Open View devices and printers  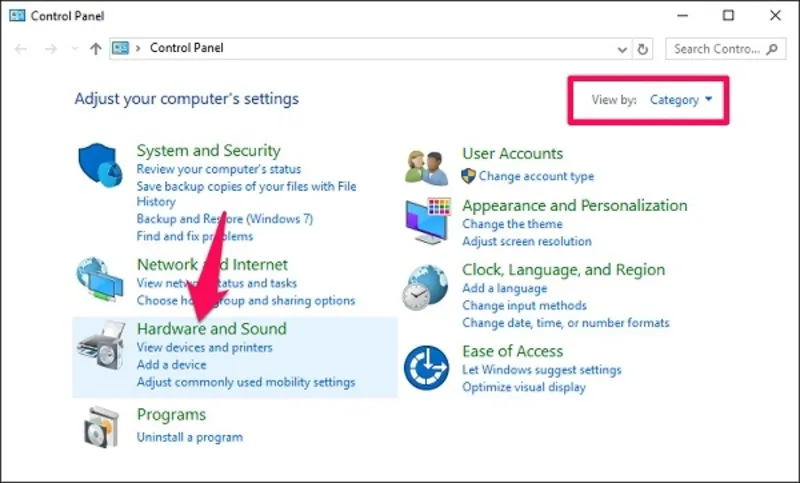[x=205, y=347]
